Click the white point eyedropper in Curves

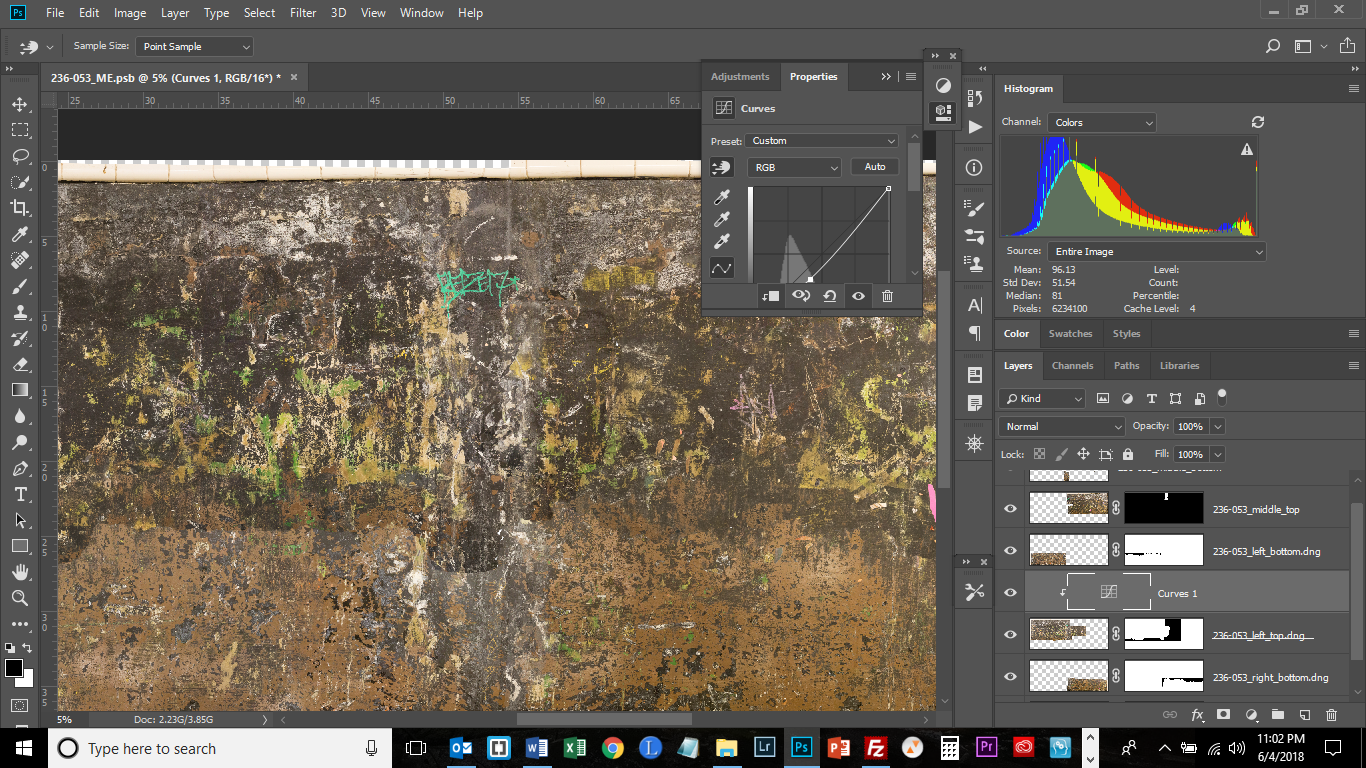pos(722,241)
